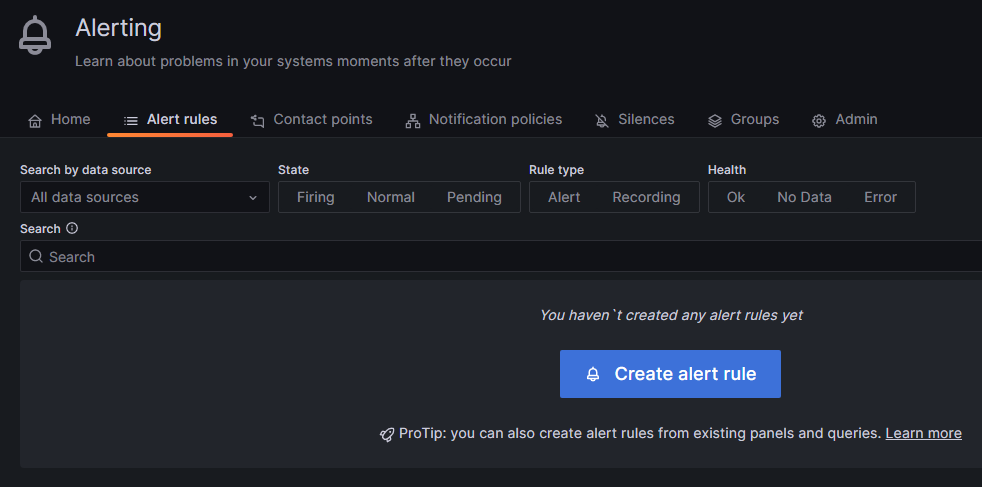Focus the alert rules Search field
The height and width of the screenshot is (487, 982).
click(500, 257)
